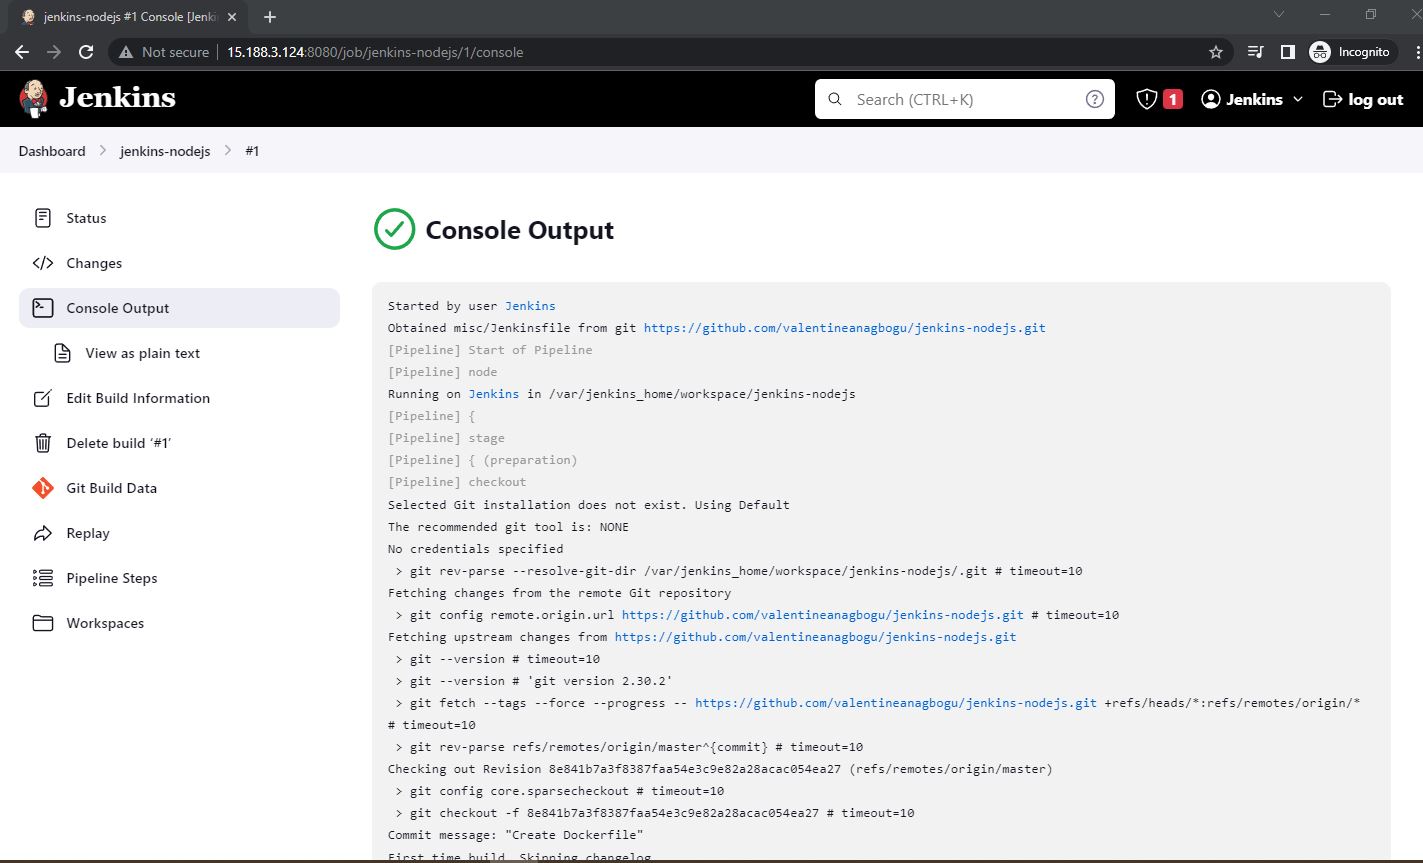Click the green success checkmark icon
The width and height of the screenshot is (1423, 863).
pyautogui.click(x=394, y=229)
